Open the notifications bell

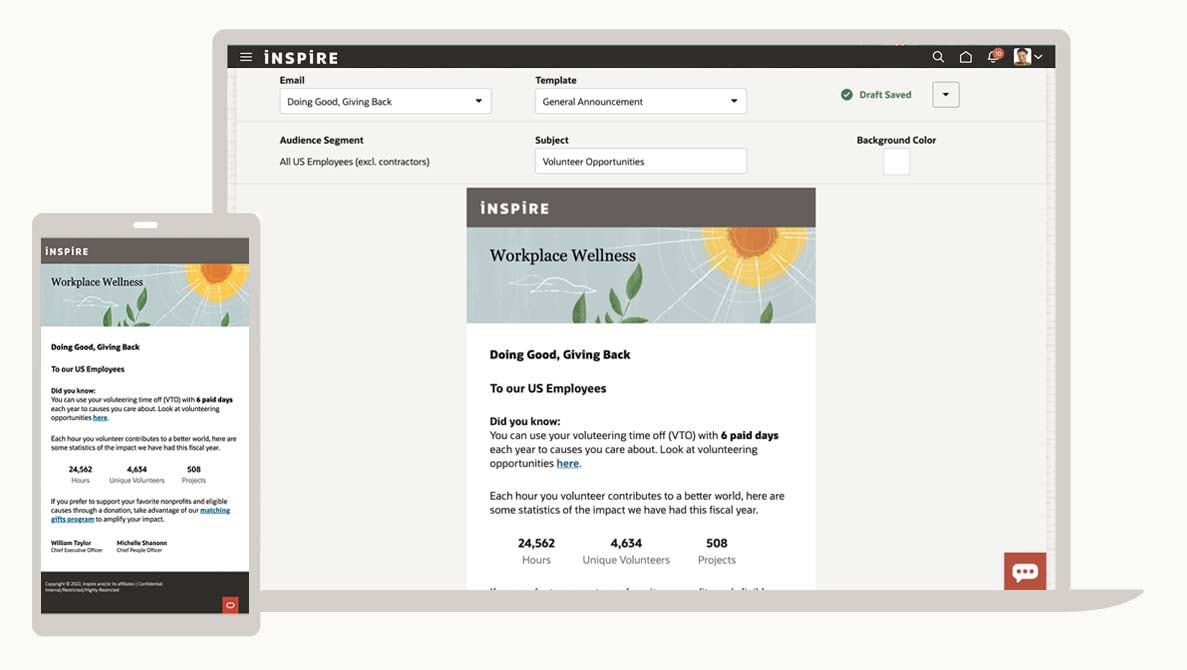pos(993,57)
